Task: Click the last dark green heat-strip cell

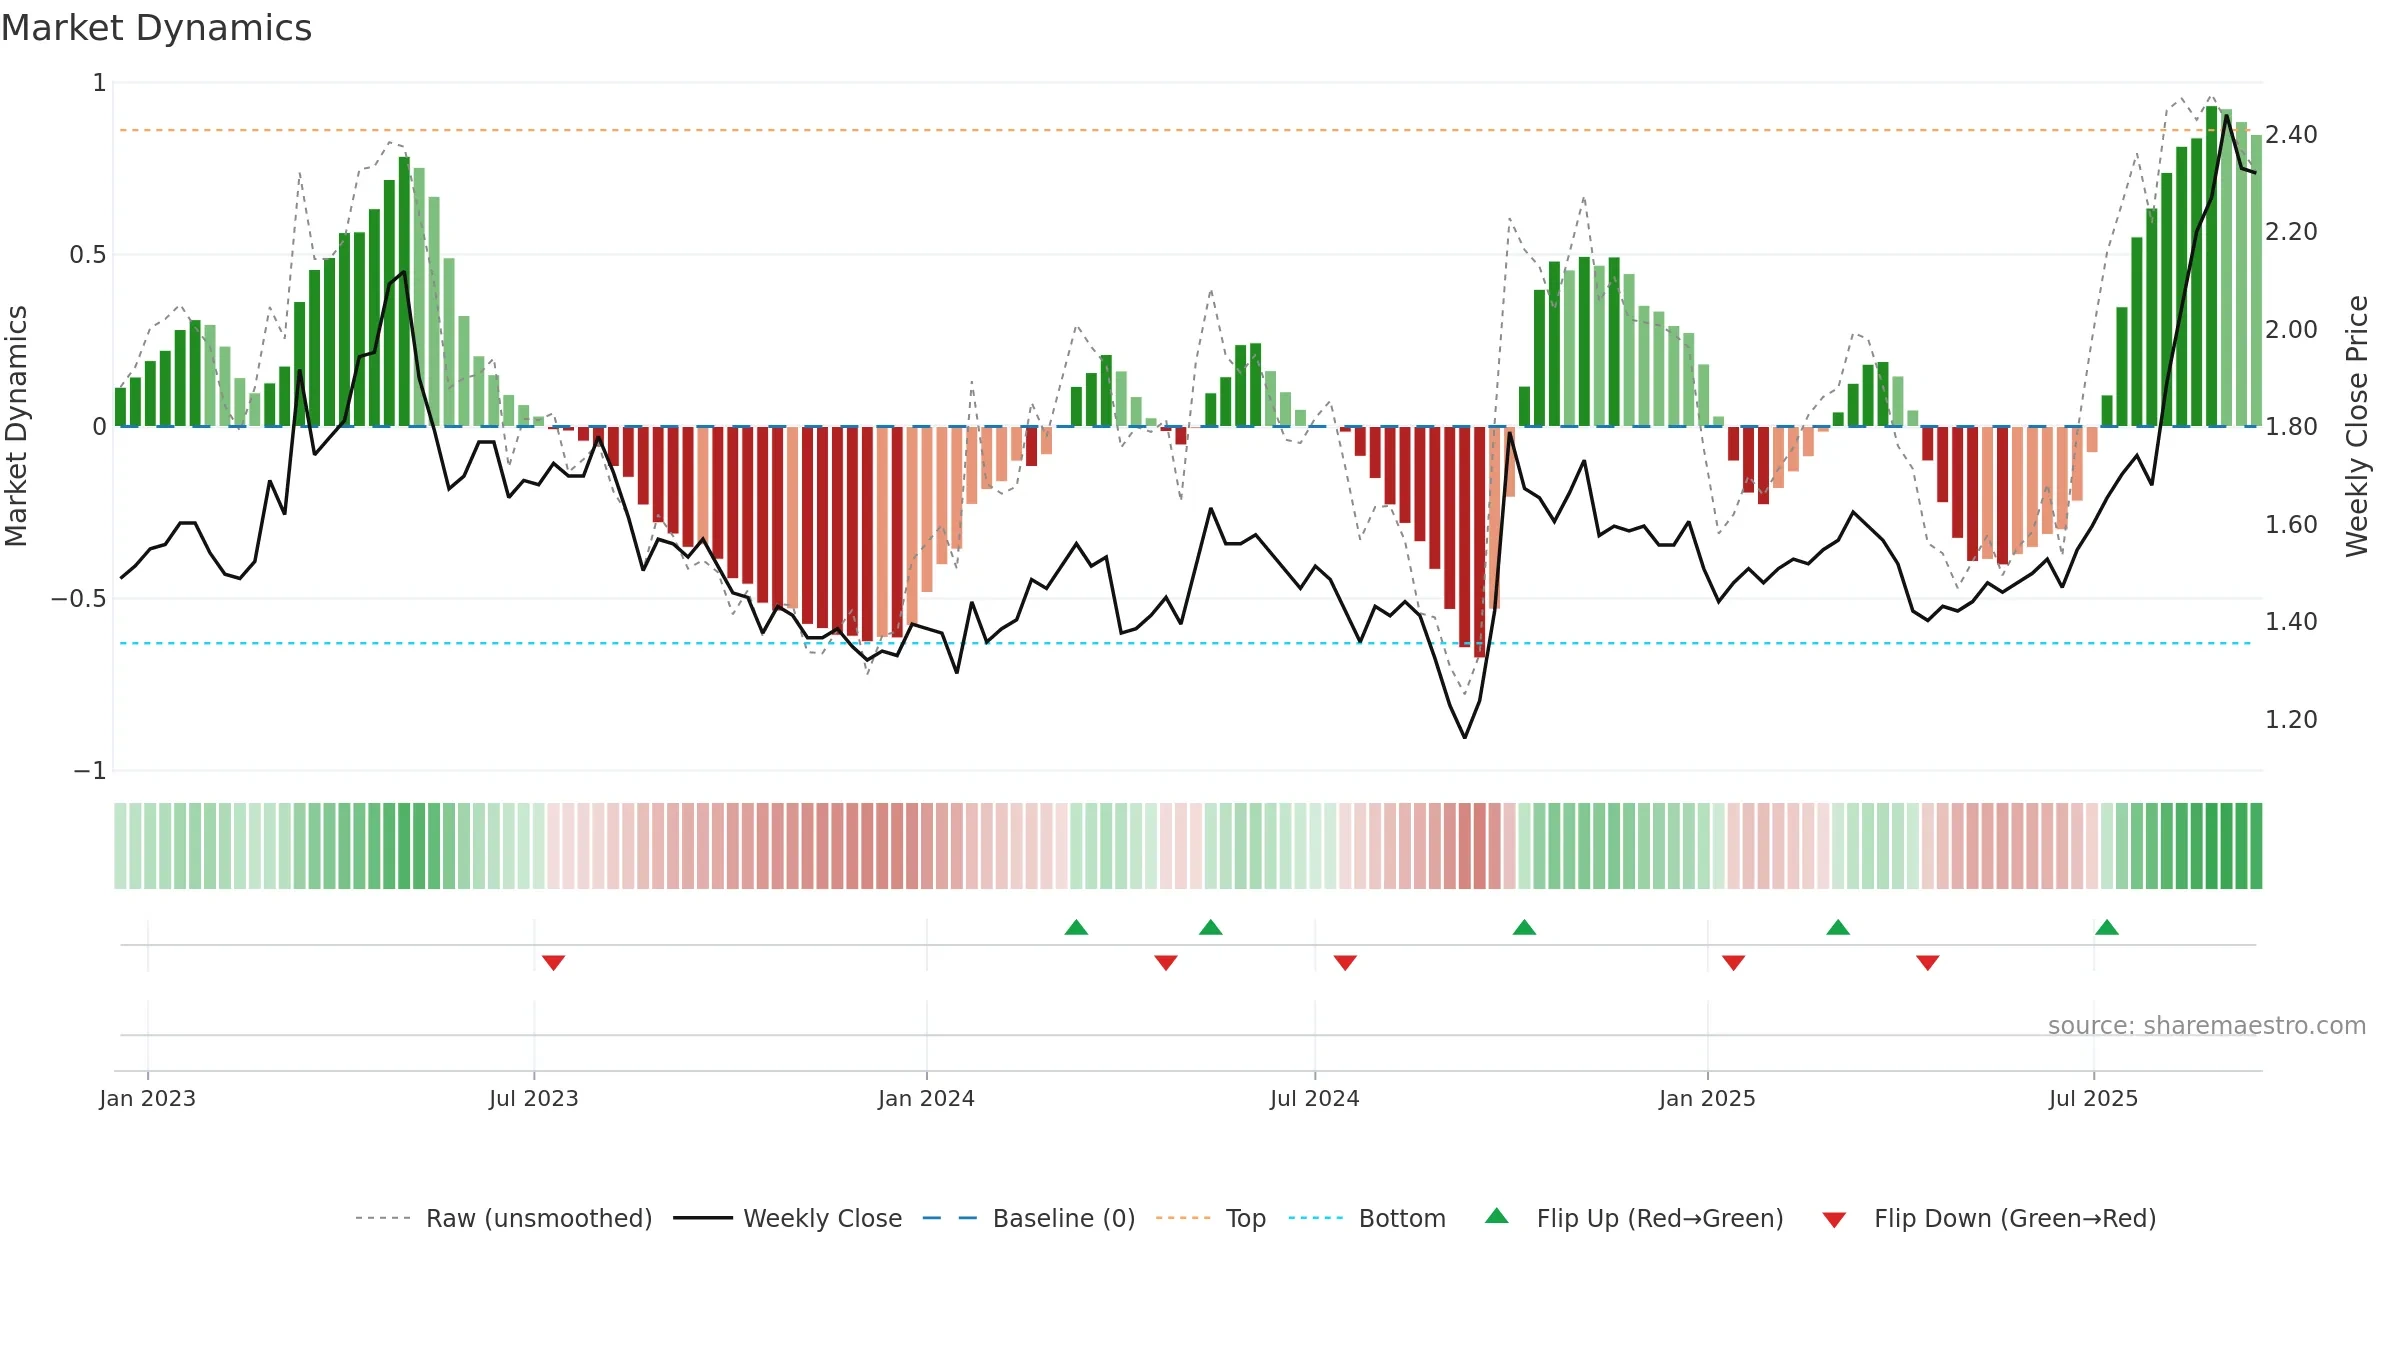Action: click(x=2256, y=846)
